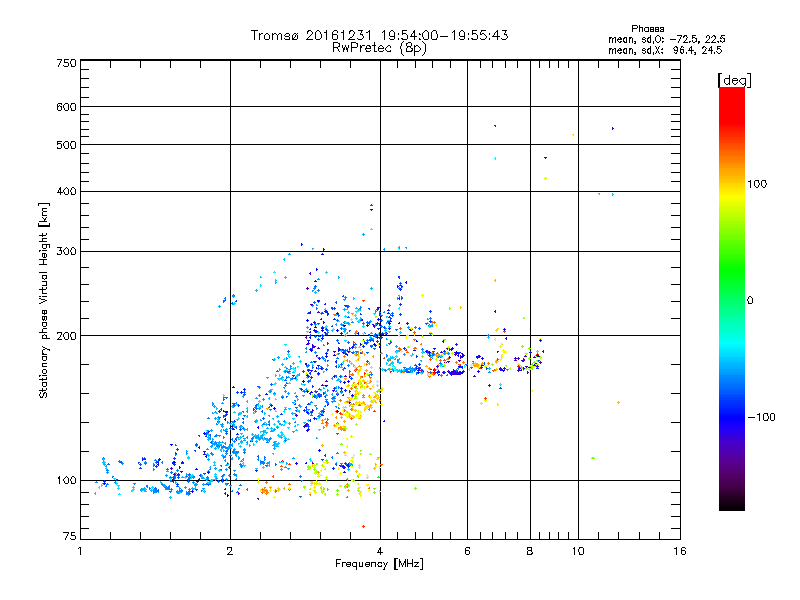Click the x-axis tick label '4'
This screenshot has width=800, height=600.
(380, 551)
